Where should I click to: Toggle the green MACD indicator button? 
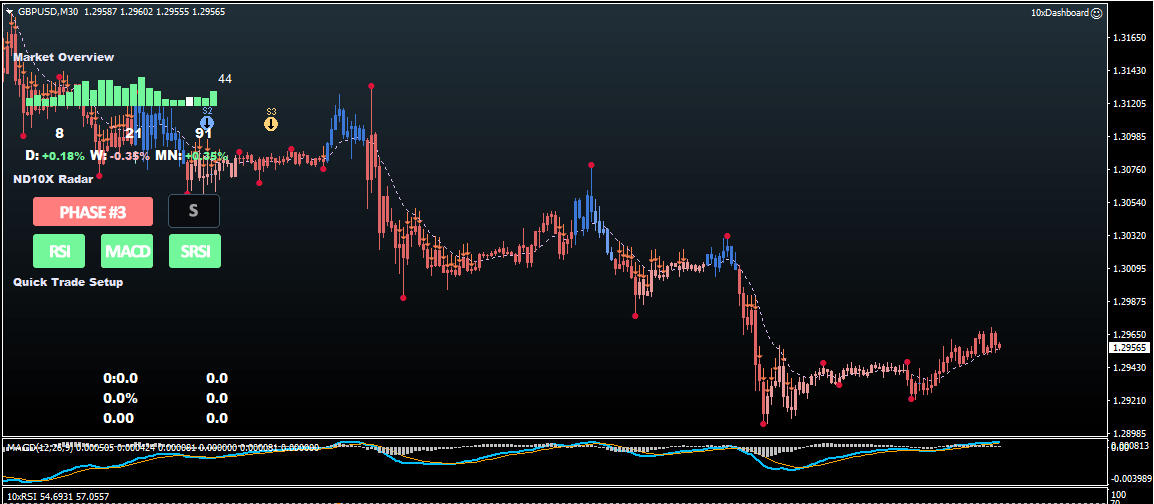click(x=127, y=251)
